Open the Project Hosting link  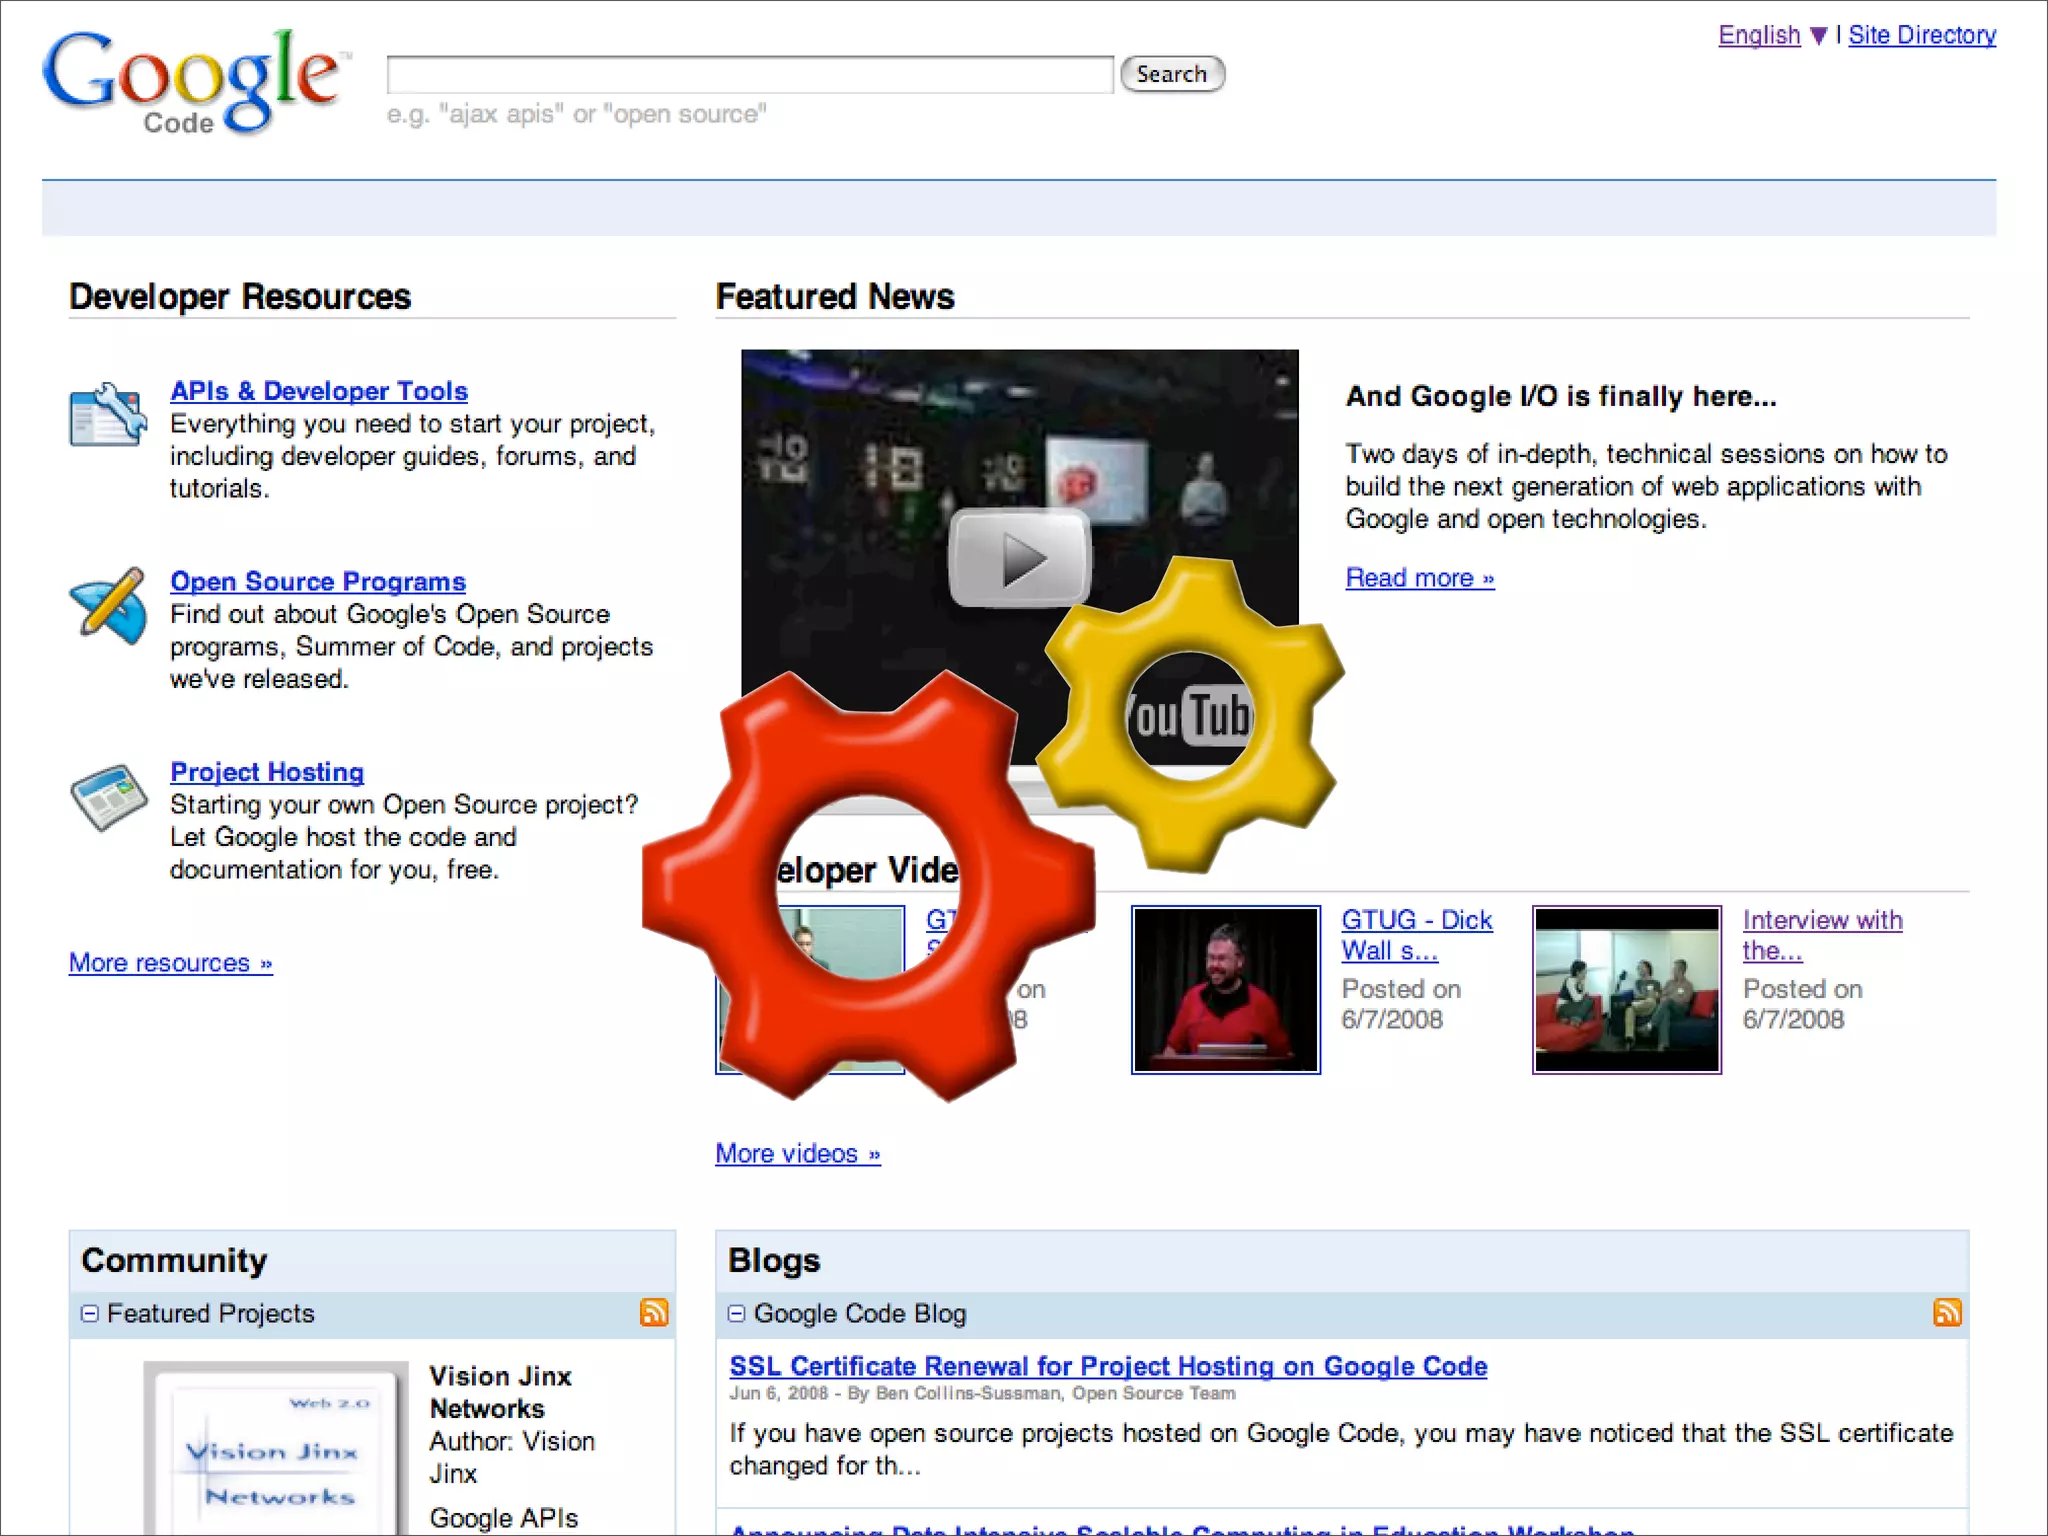click(267, 772)
